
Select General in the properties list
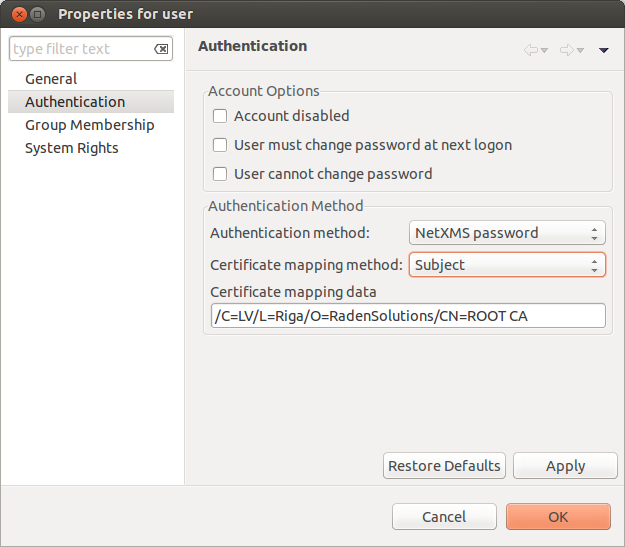tap(51, 79)
